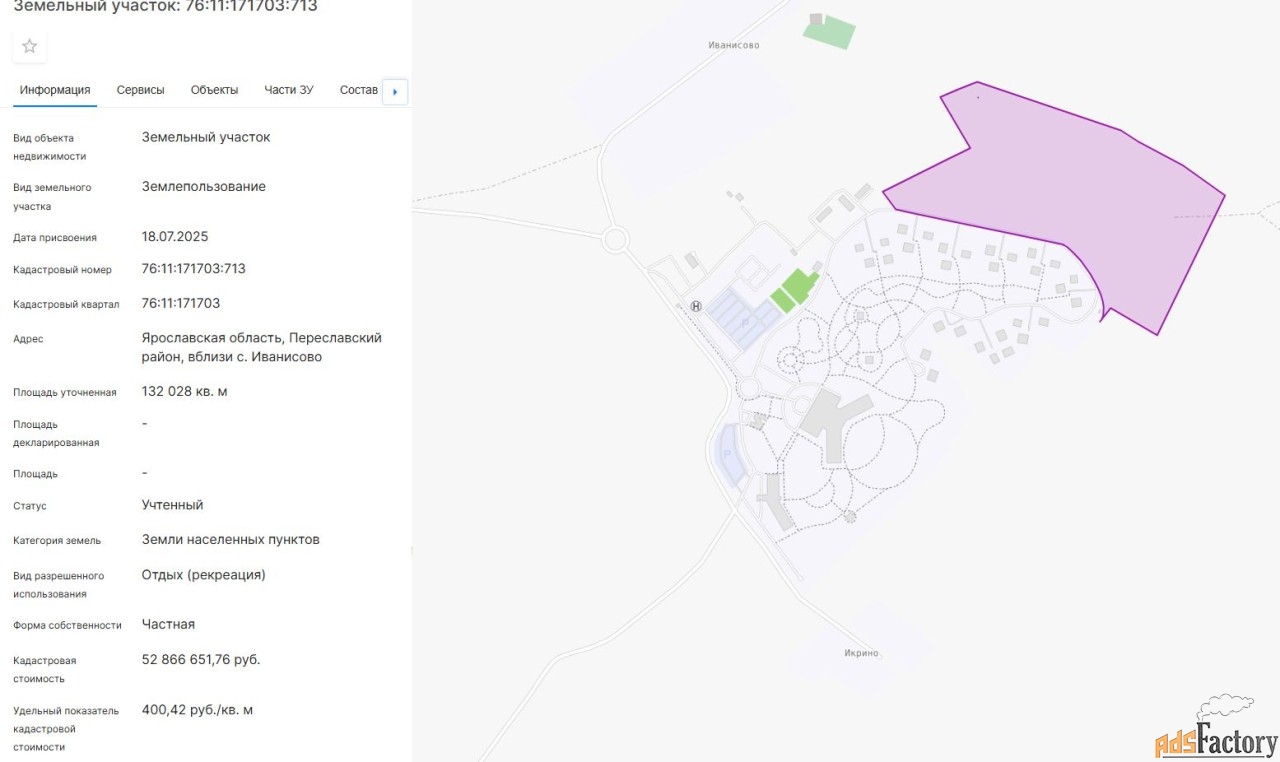Add parcel to favorites with star icon
Viewport: 1280px width, 762px height.
(30, 46)
